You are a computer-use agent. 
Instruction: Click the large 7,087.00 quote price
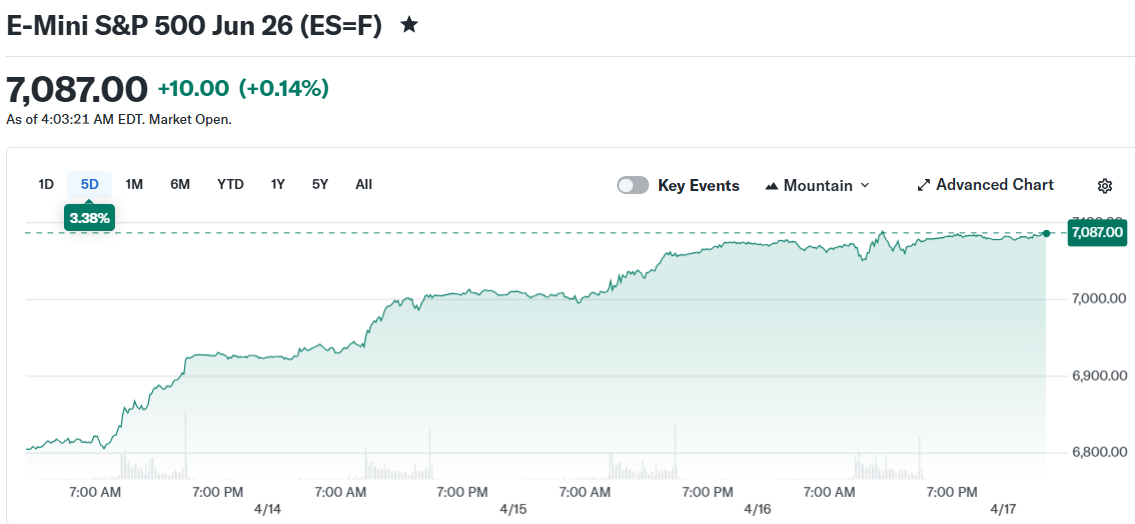click(77, 90)
